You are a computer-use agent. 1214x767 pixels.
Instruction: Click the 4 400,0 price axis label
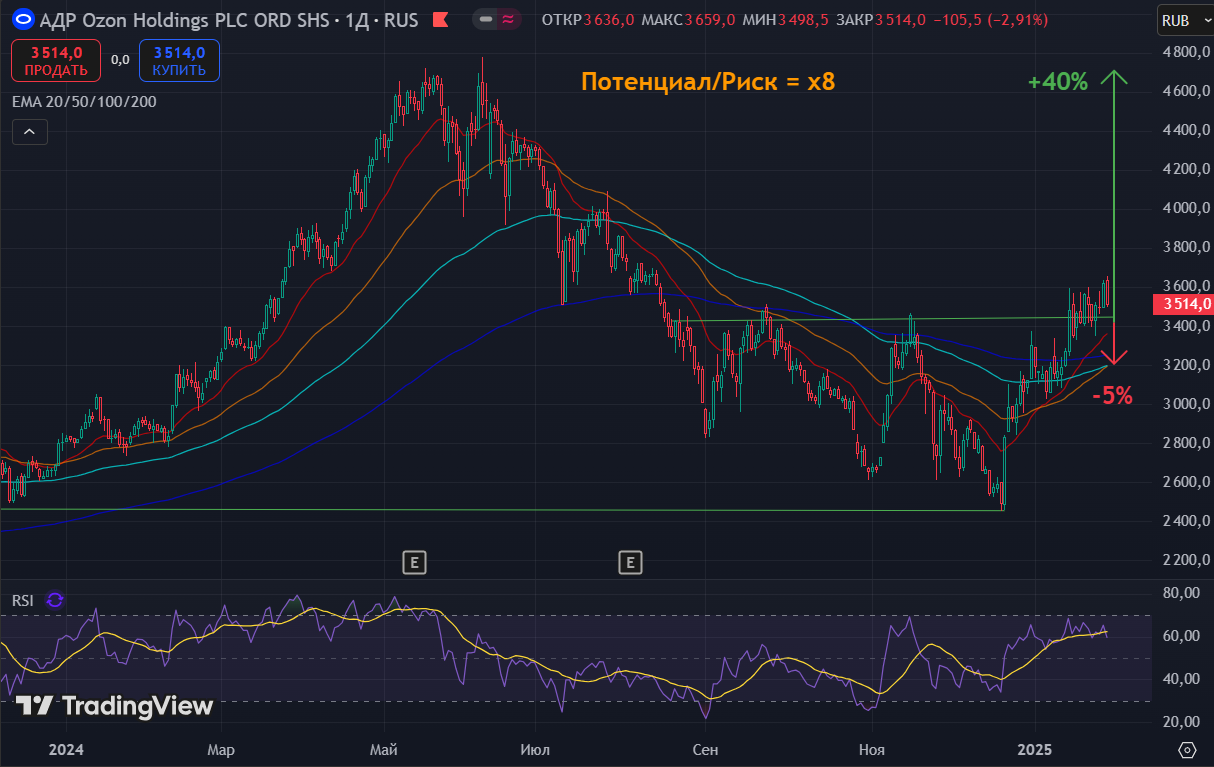tap(1187, 130)
